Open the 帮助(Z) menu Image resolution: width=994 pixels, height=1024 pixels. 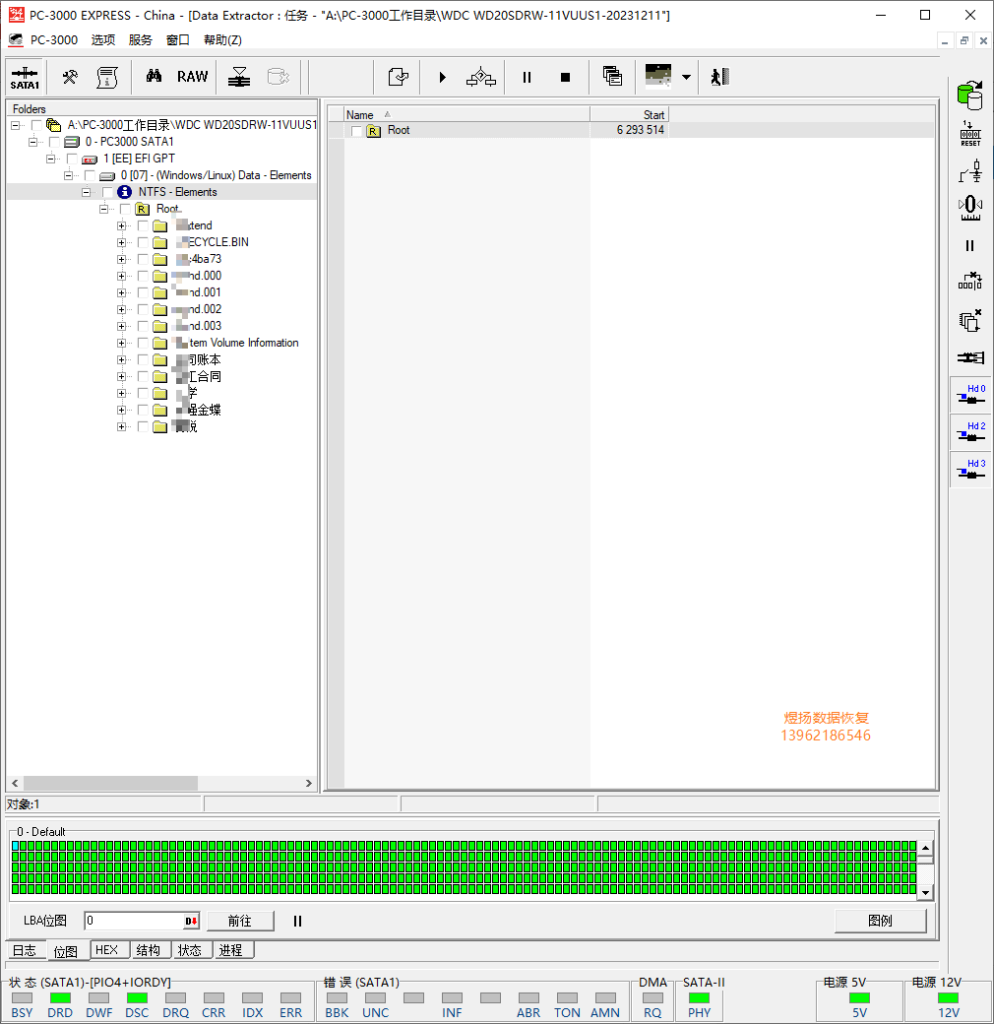point(223,40)
